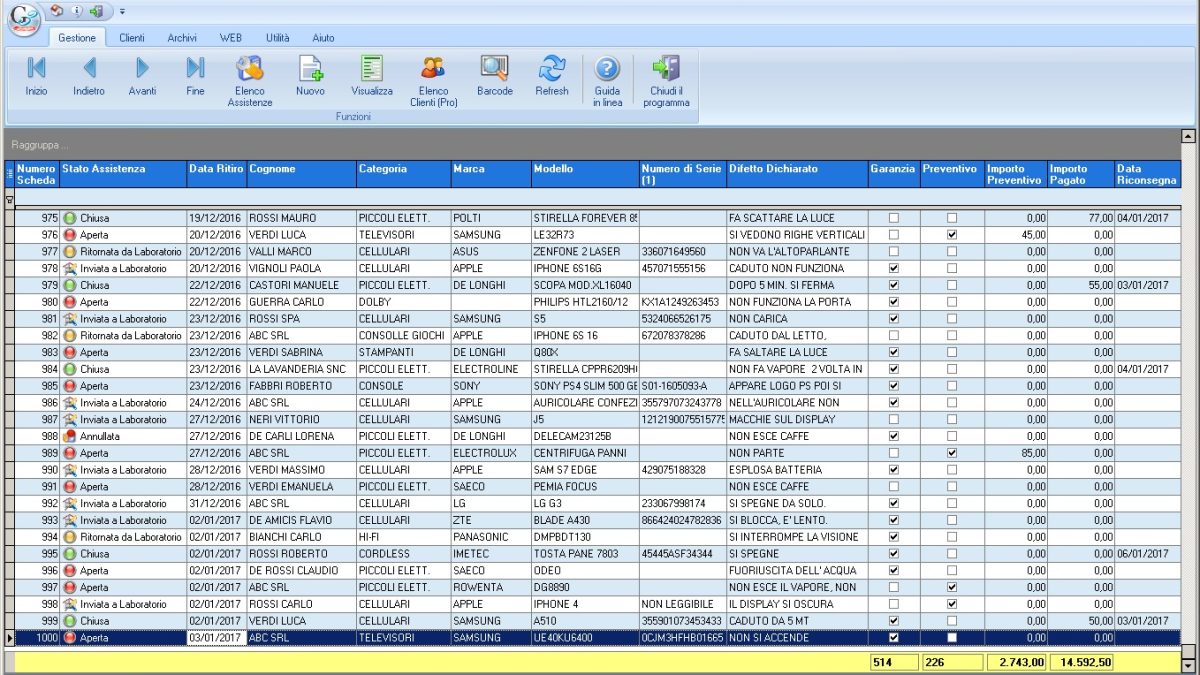Click Ritornata da Laboratorio icon in row 994
The height and width of the screenshot is (675, 1200).
coord(70,537)
